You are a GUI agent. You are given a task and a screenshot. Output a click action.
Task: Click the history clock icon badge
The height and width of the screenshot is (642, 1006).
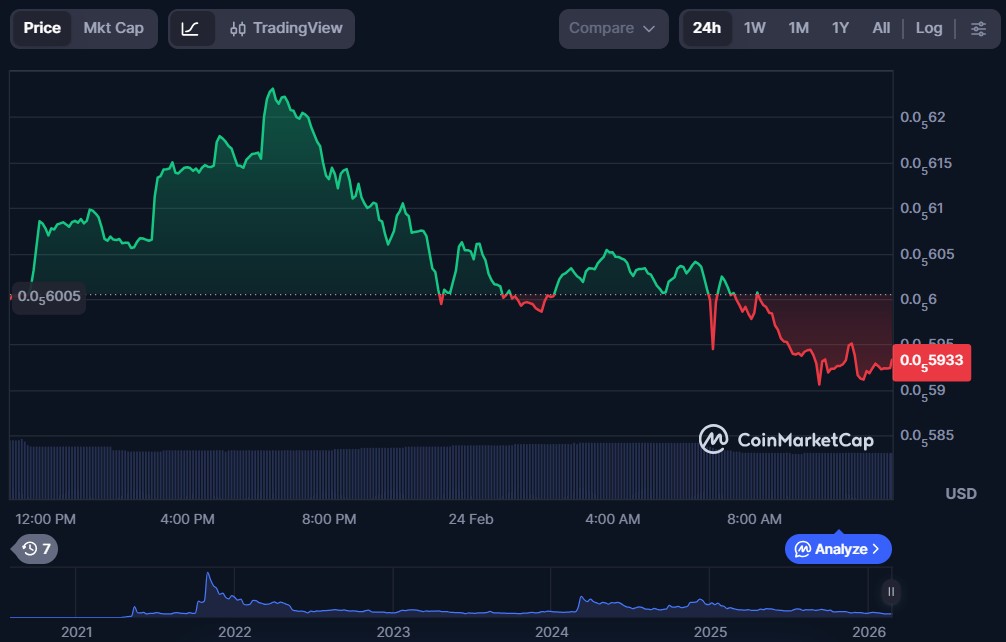[x=35, y=548]
